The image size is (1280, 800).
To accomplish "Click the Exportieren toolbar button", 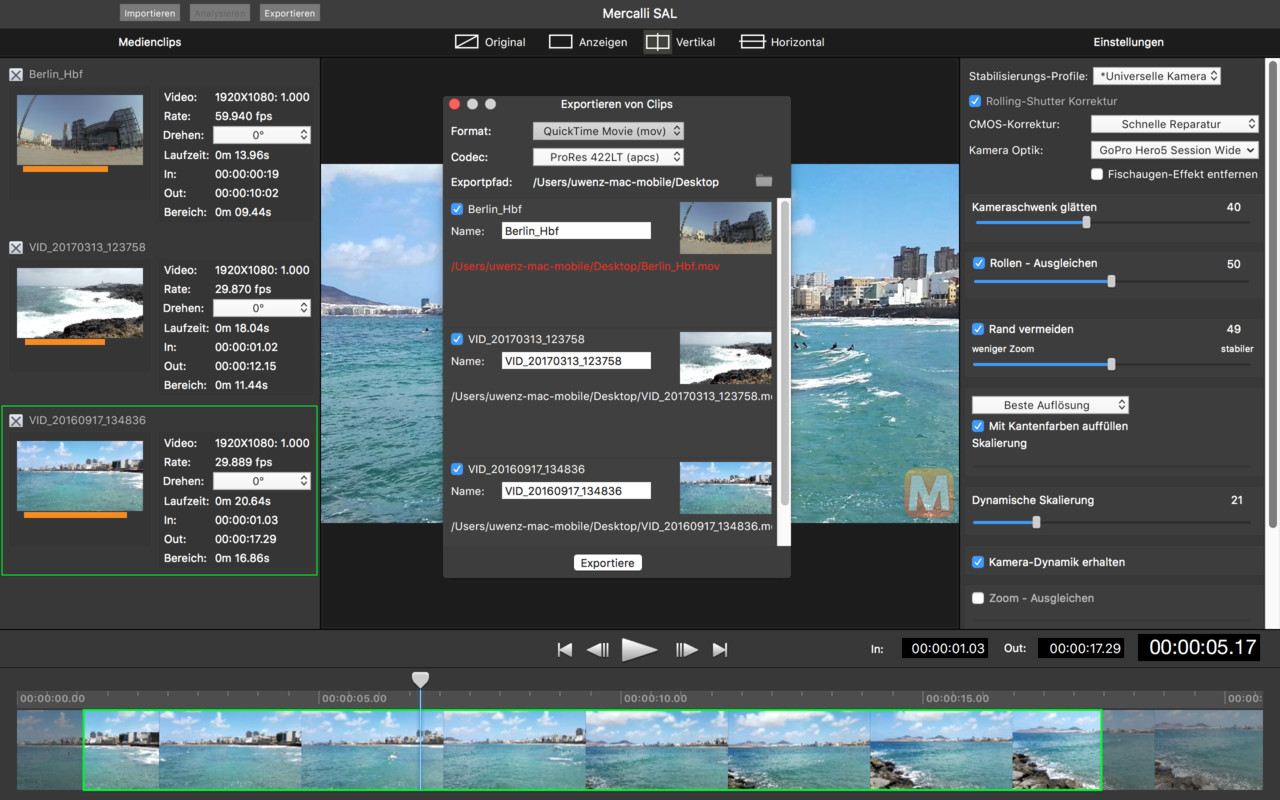I will (x=290, y=13).
